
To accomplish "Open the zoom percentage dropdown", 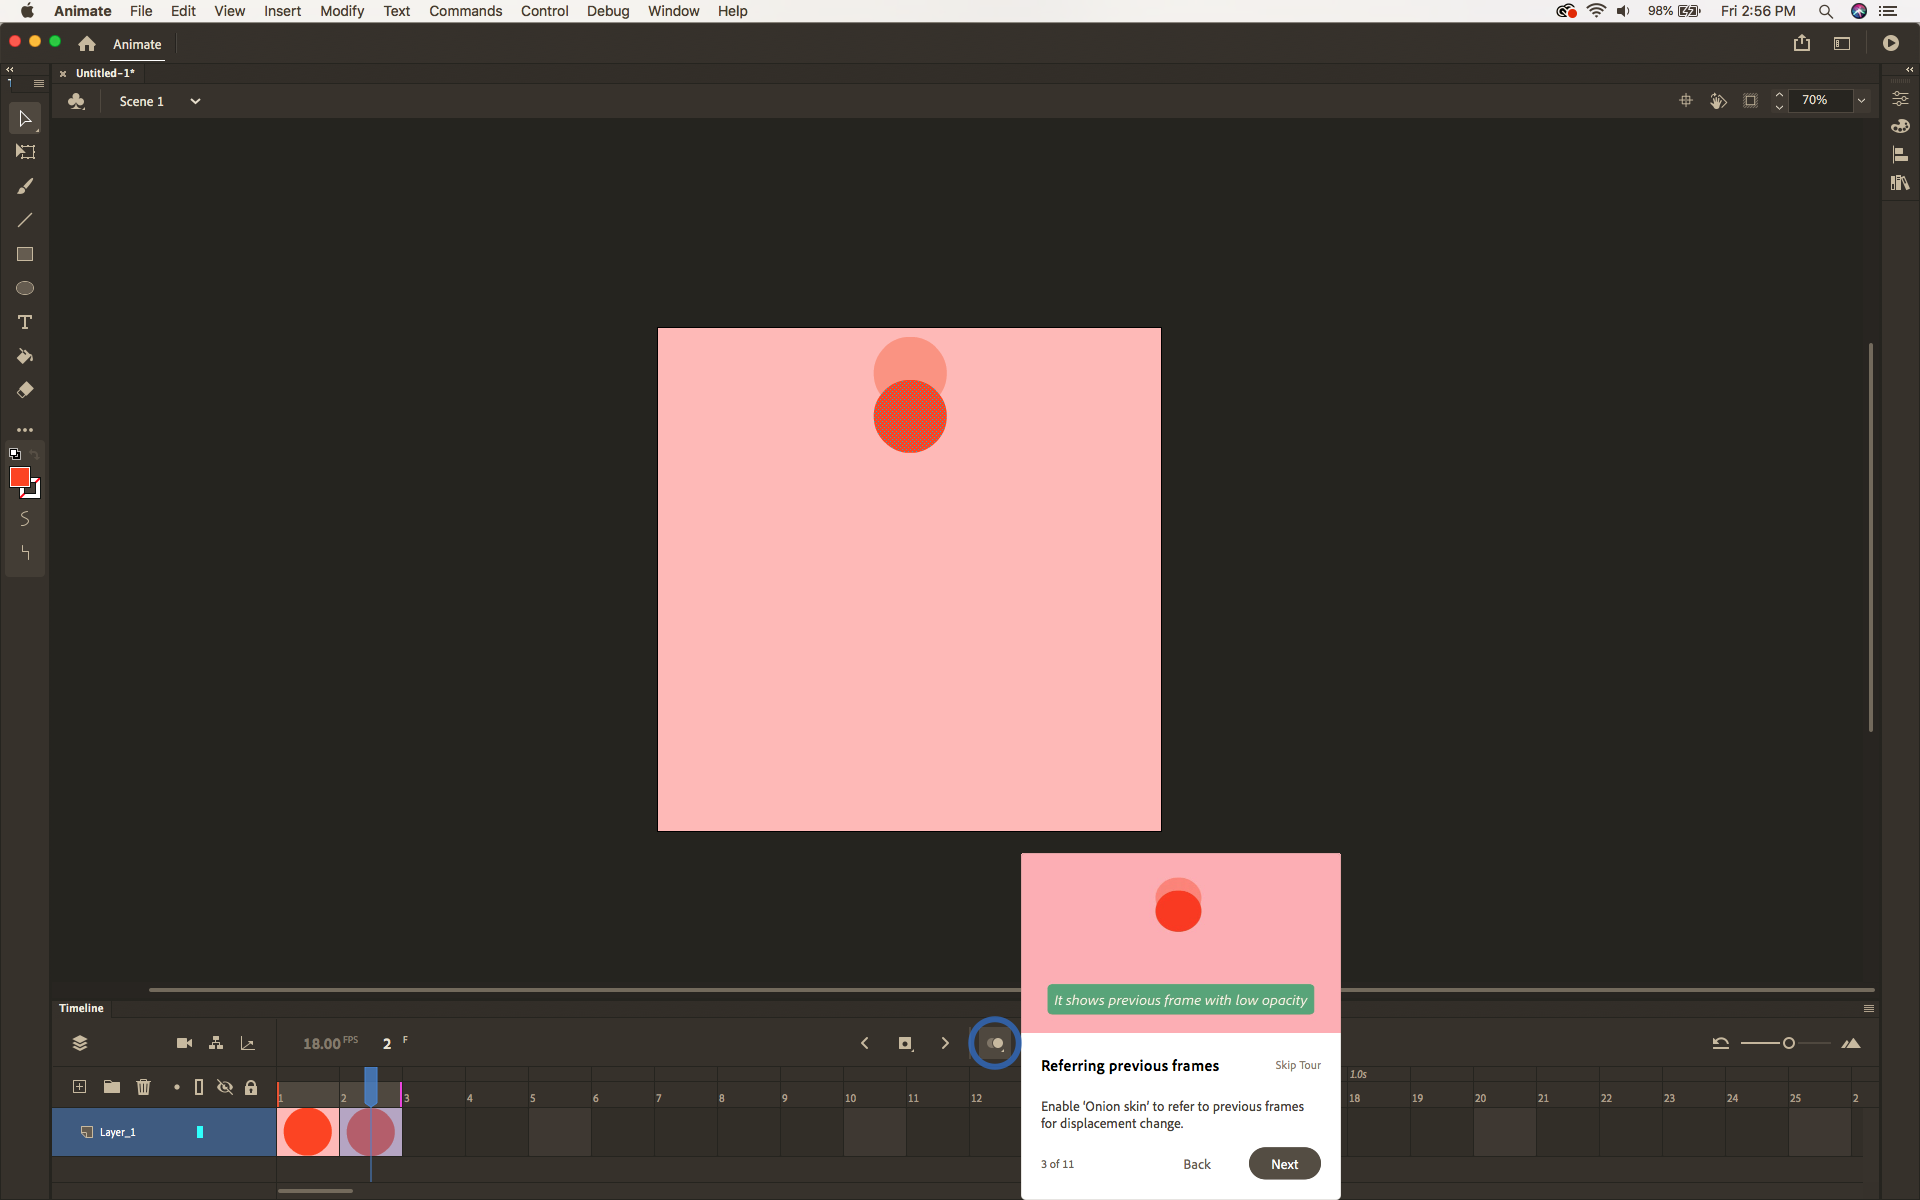I will click(1862, 100).
